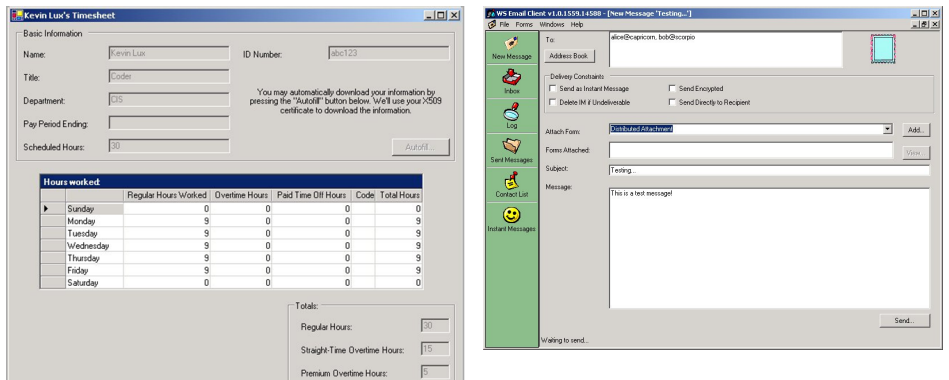Open the Forms menu
The image size is (949, 380).
point(524,25)
